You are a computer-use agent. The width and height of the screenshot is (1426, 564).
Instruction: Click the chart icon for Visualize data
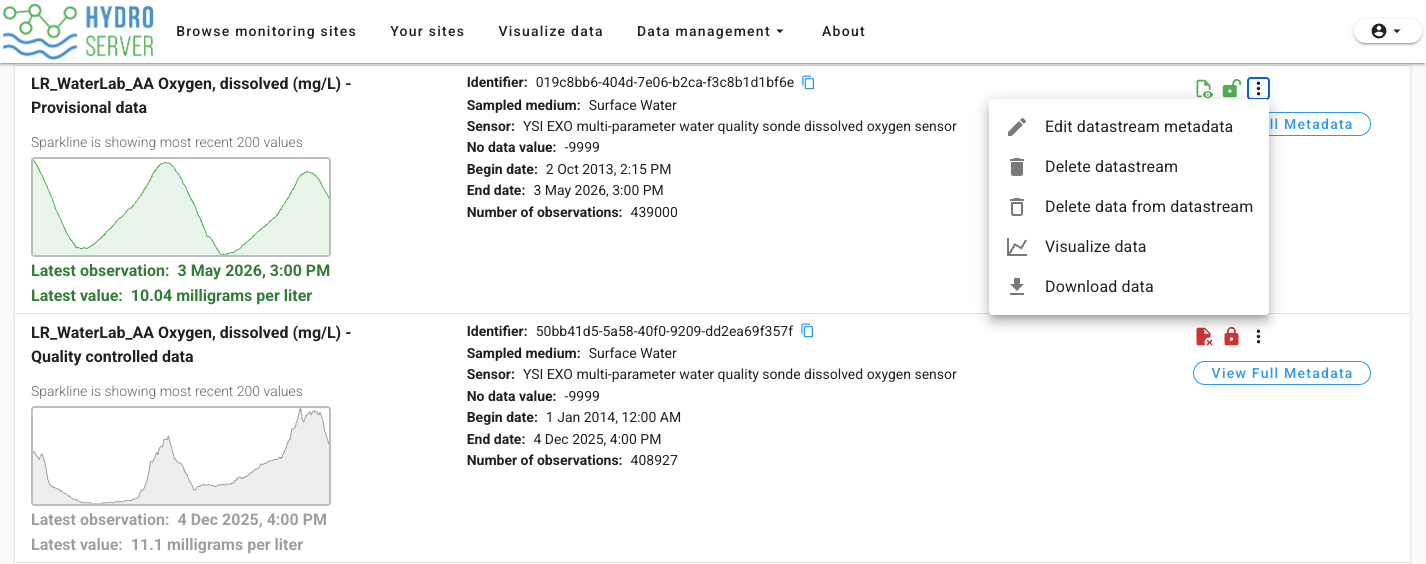1017,247
